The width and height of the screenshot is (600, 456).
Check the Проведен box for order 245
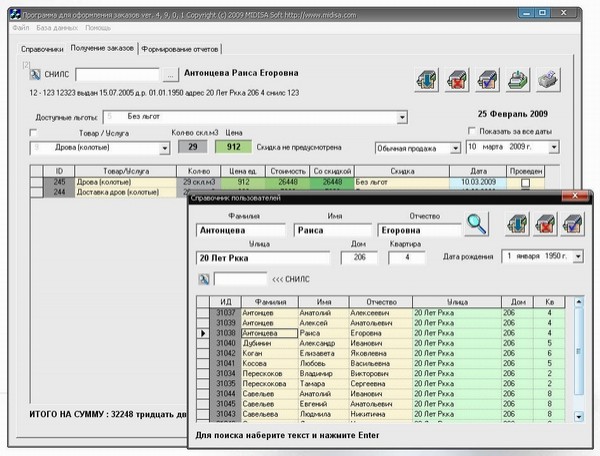525,183
